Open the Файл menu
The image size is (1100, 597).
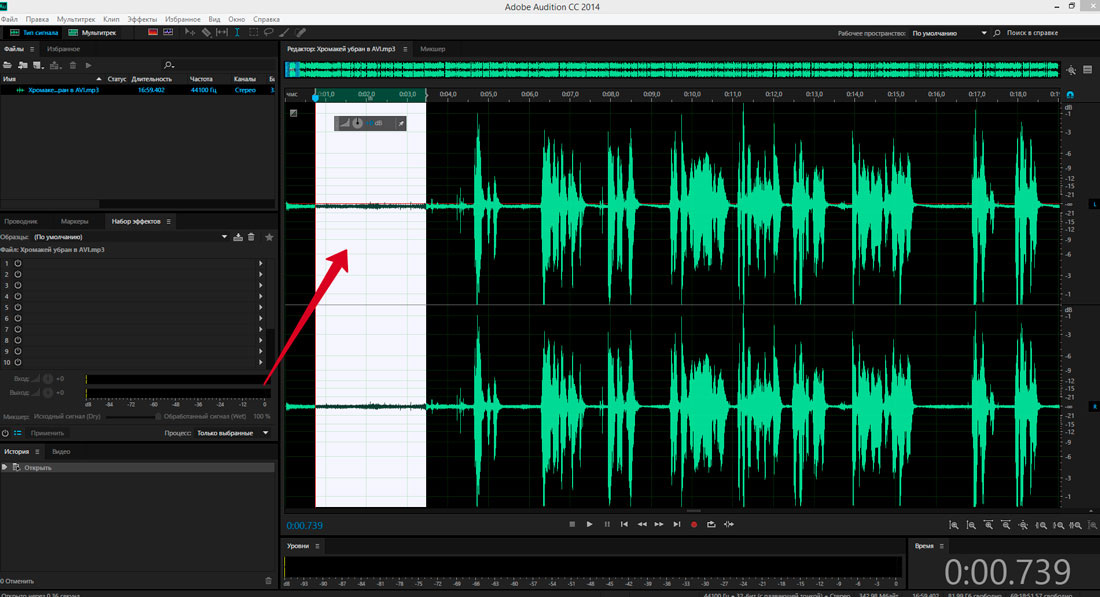pyautogui.click(x=9, y=20)
